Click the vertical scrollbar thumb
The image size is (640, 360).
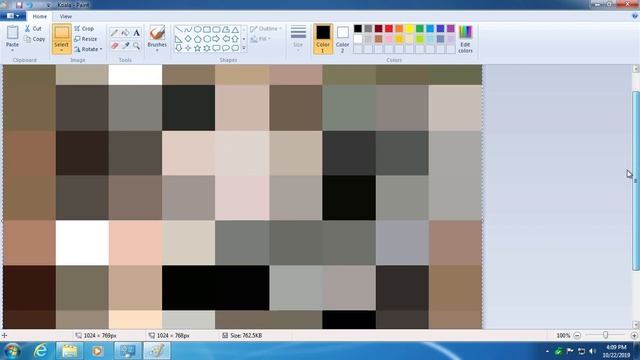(636, 180)
